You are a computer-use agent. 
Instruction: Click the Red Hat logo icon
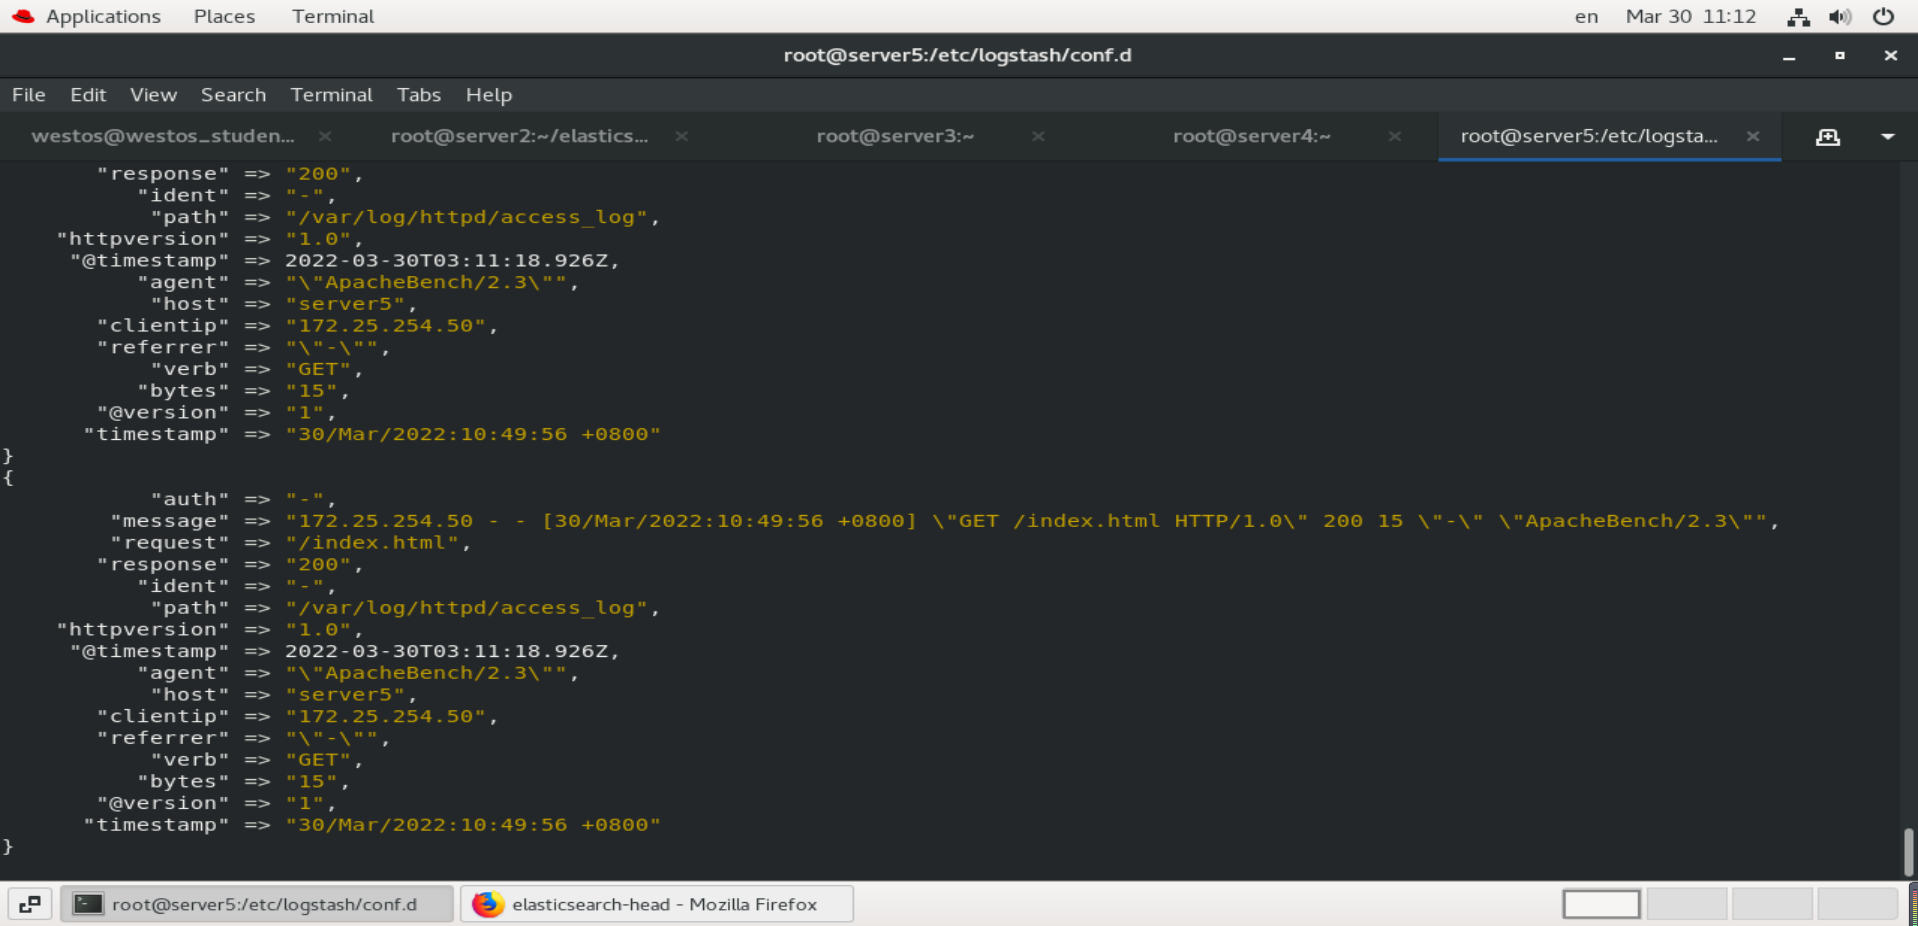(x=23, y=16)
